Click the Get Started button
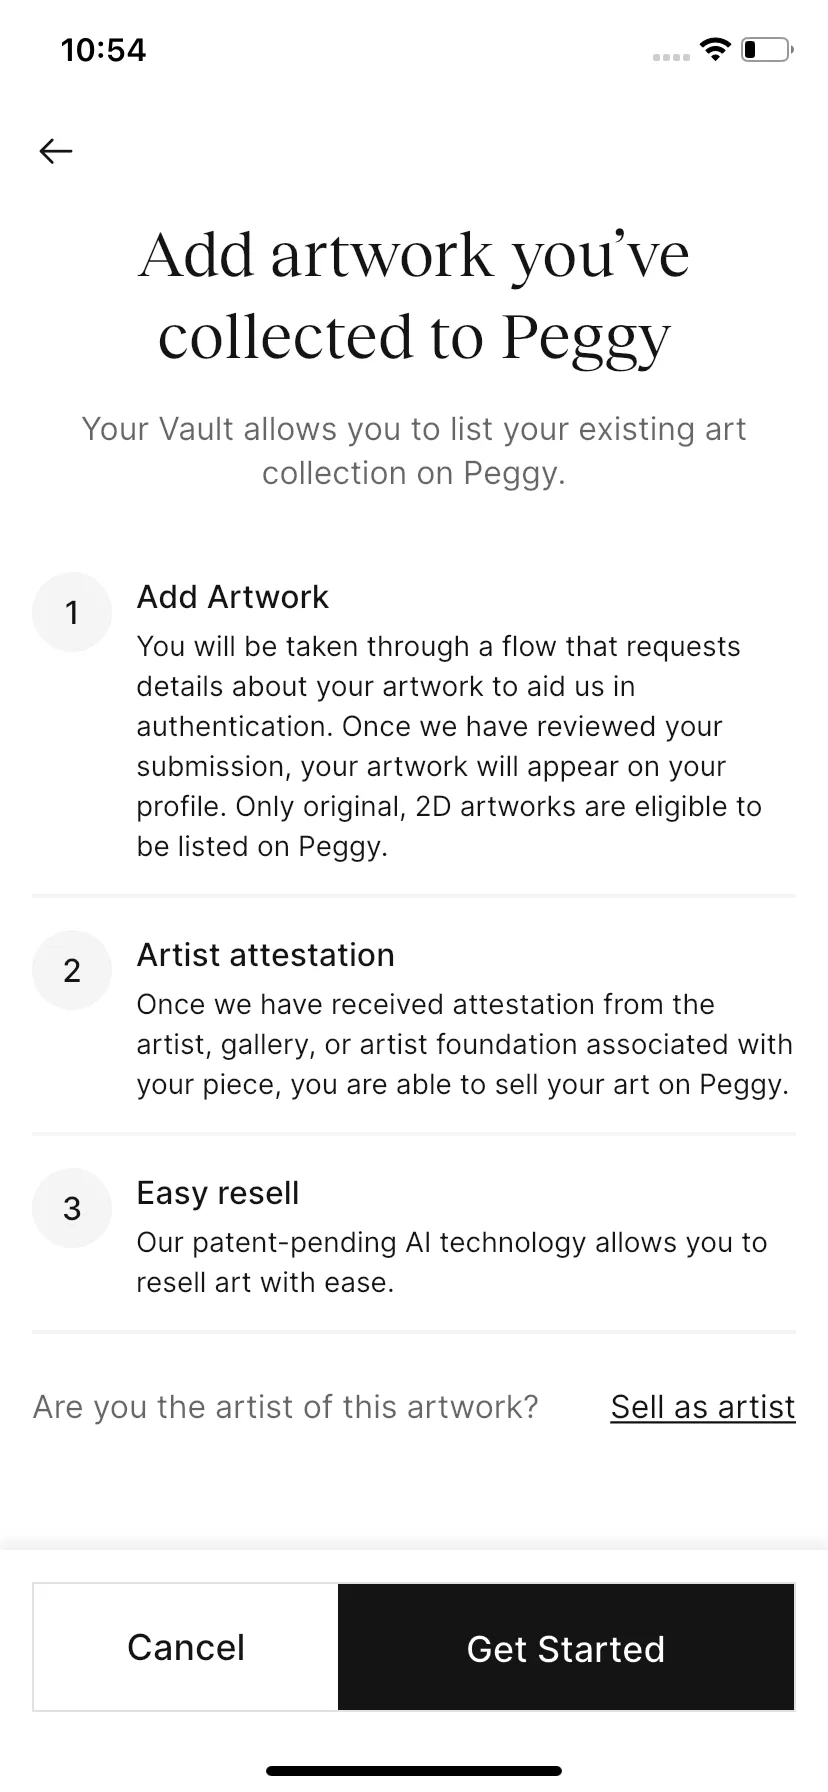 [566, 1647]
